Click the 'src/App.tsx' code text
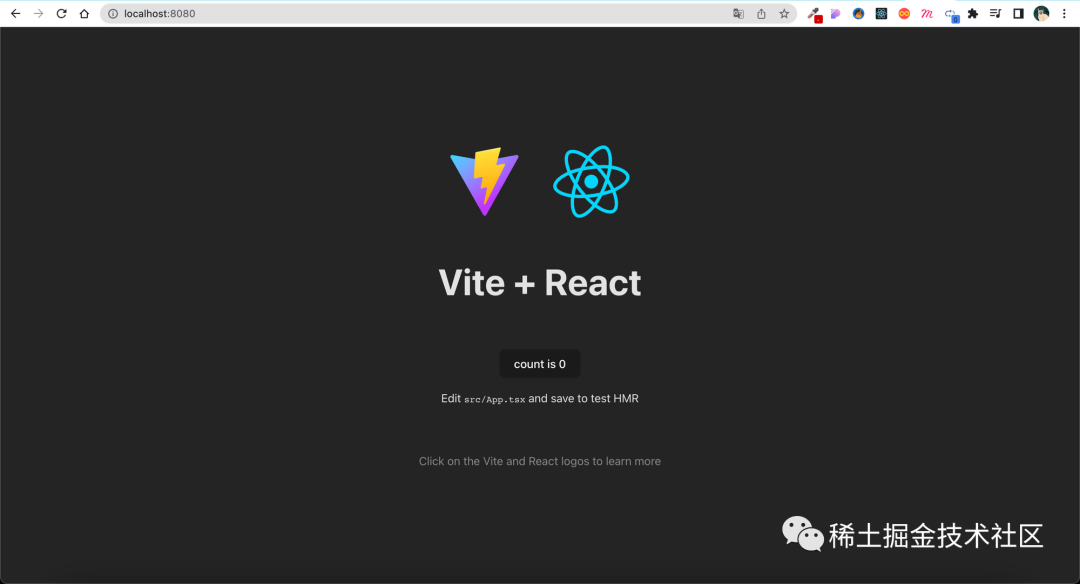Viewport: 1080px width, 584px height. [x=495, y=399]
